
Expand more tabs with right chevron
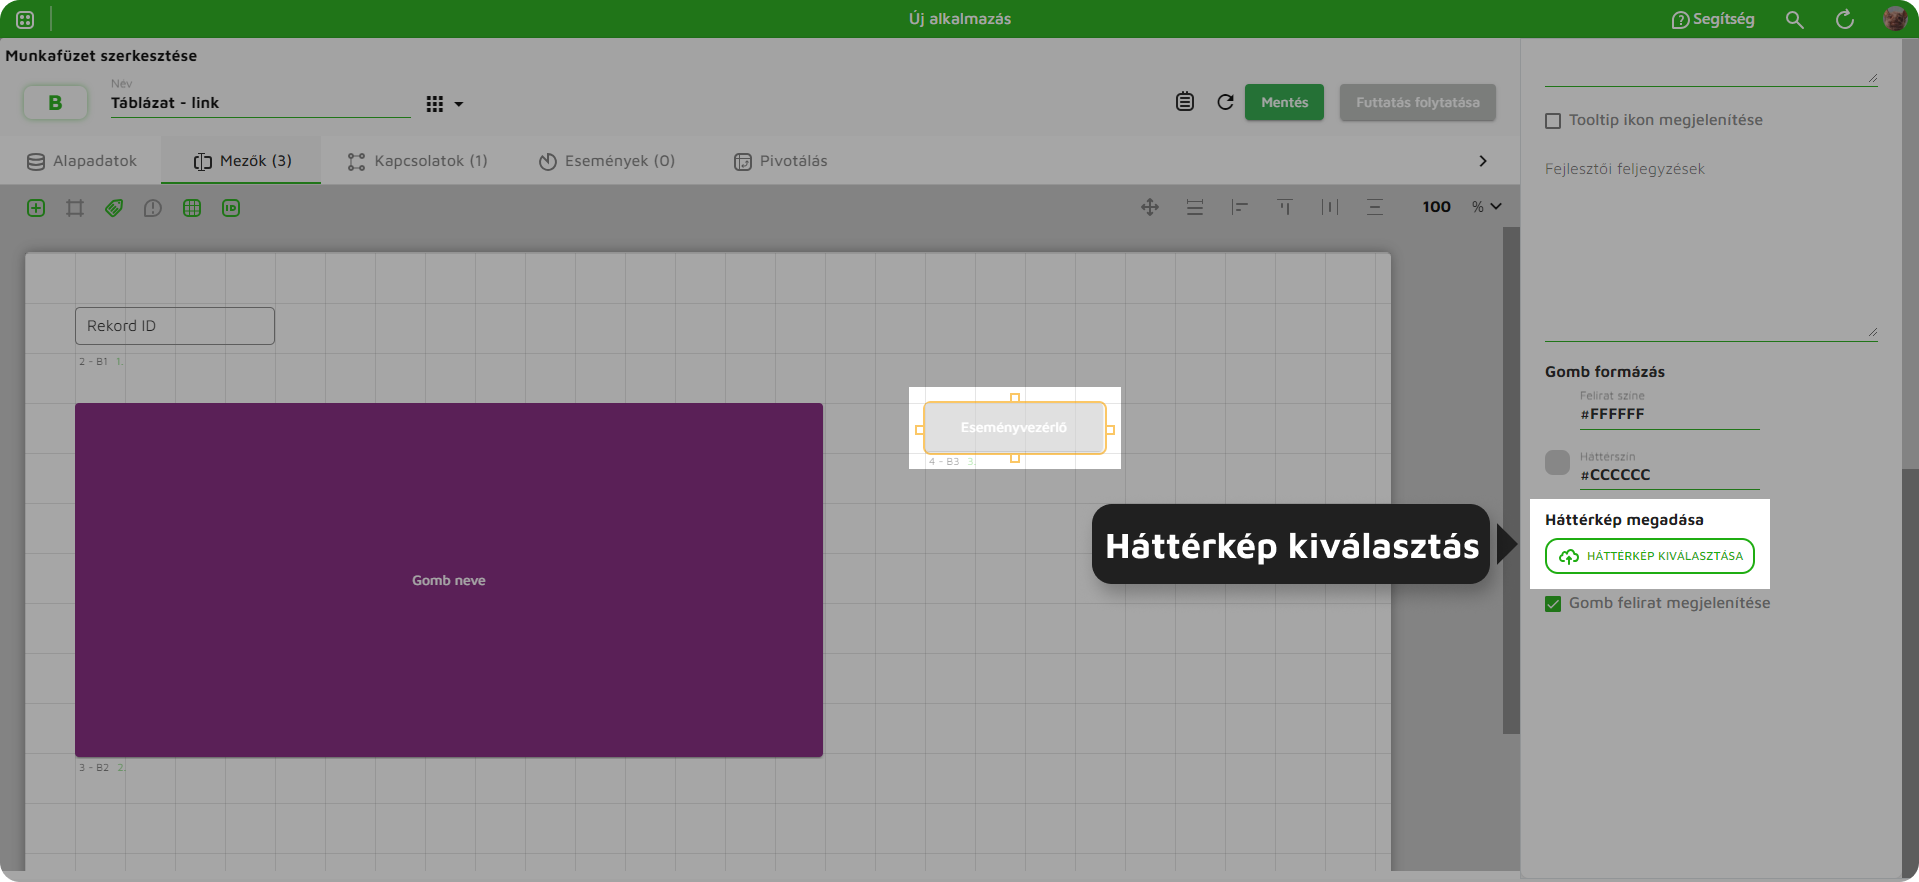1483,161
